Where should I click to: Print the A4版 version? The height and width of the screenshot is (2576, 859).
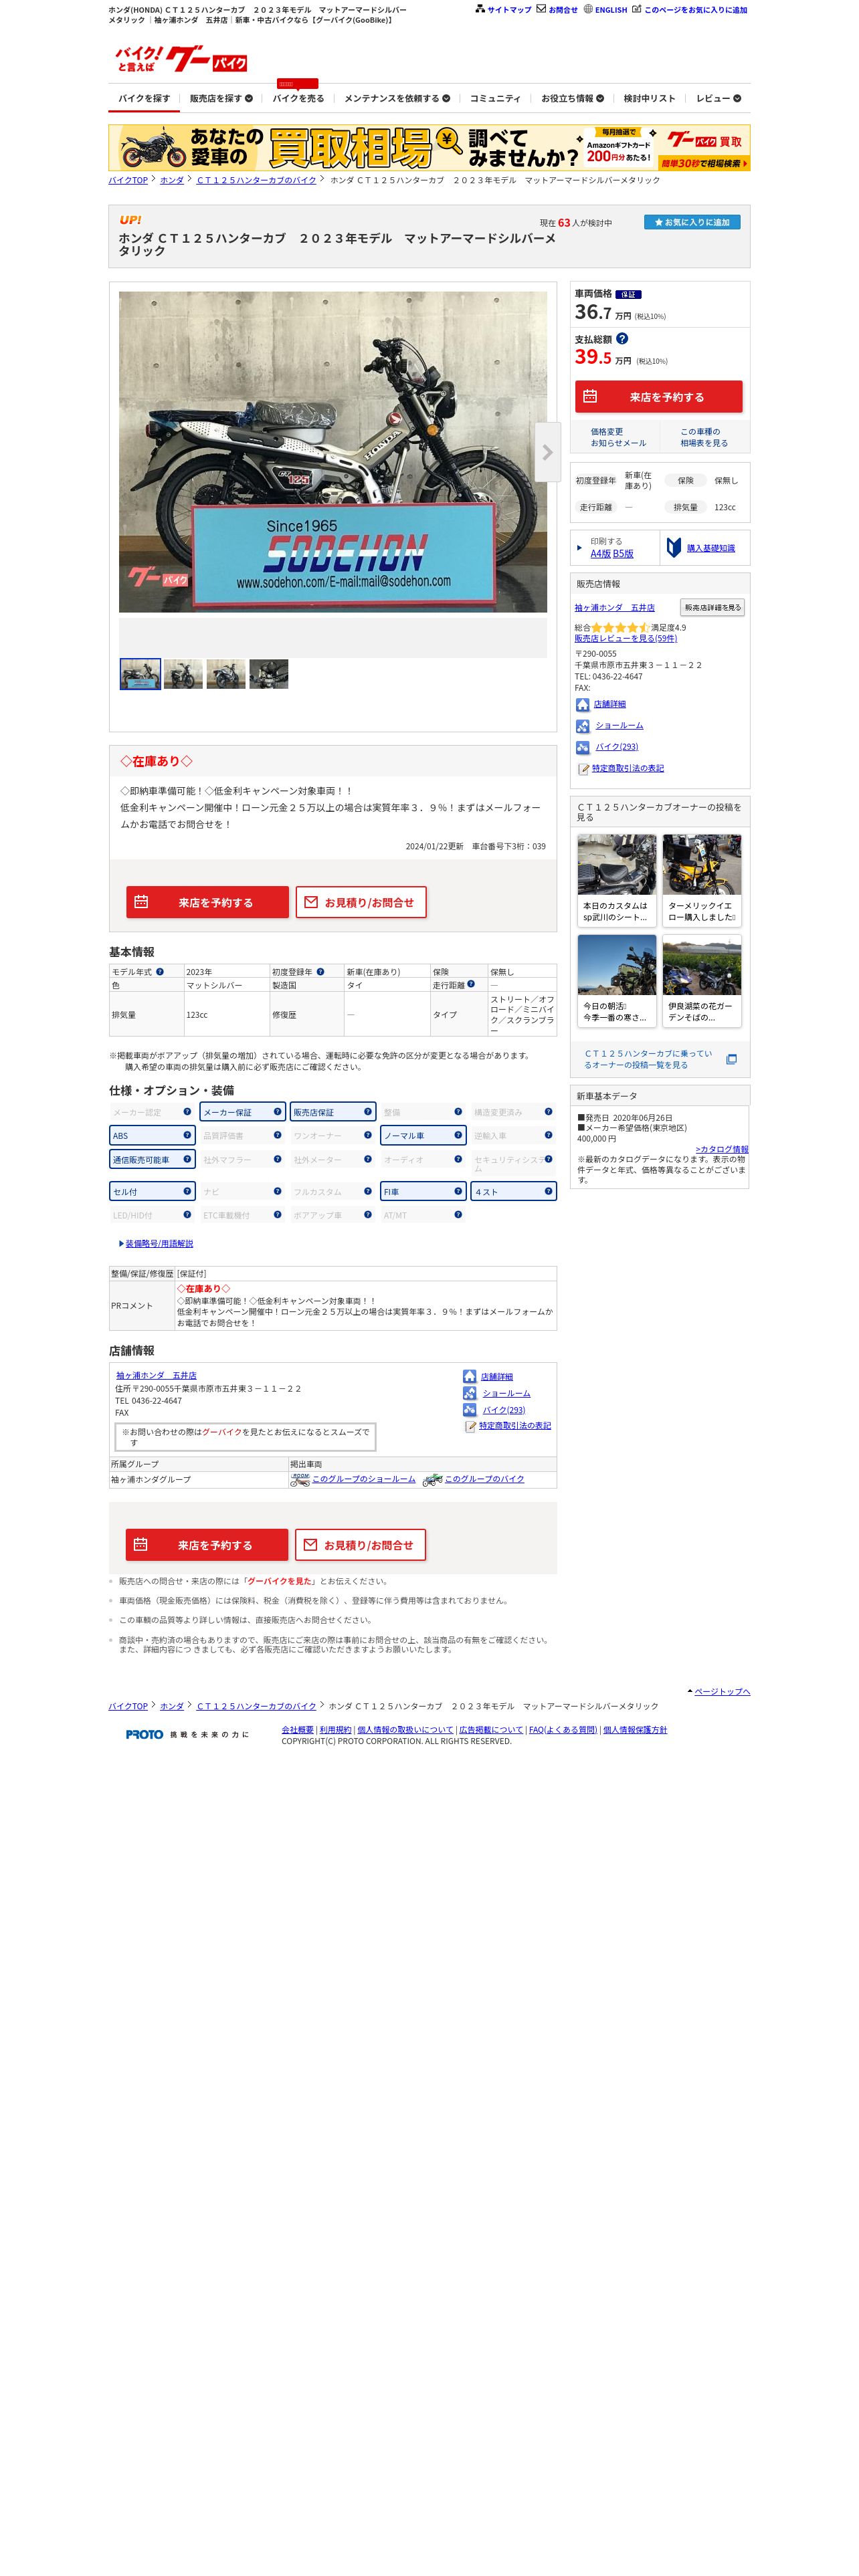(600, 554)
